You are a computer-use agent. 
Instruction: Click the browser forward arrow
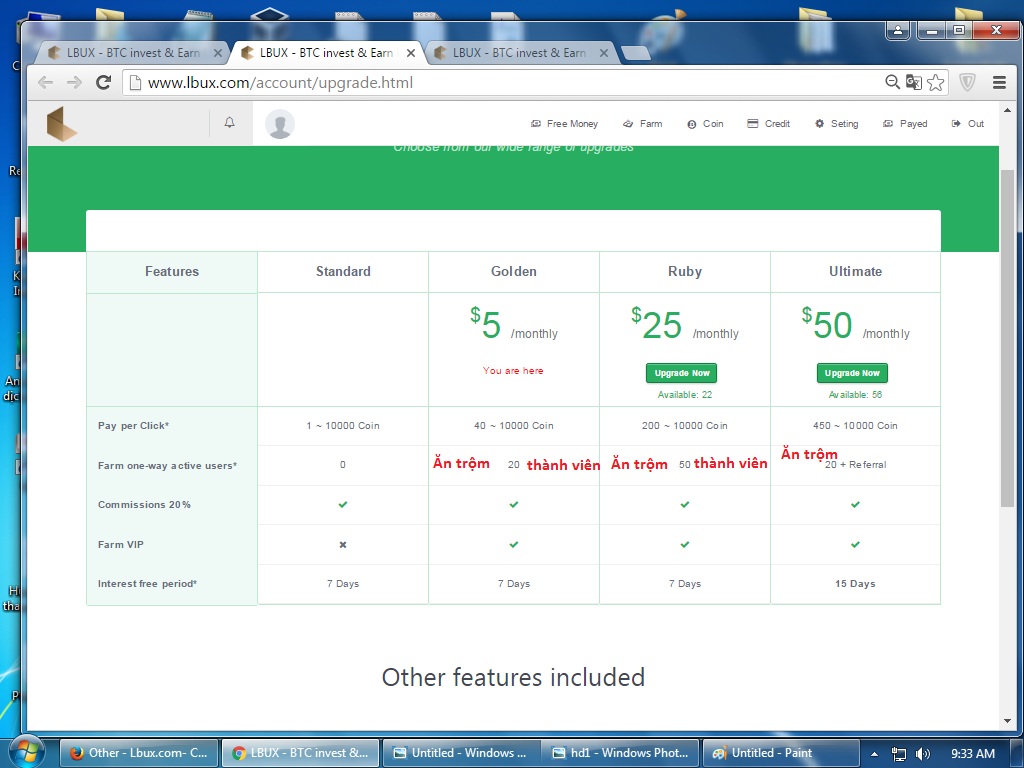[x=74, y=82]
